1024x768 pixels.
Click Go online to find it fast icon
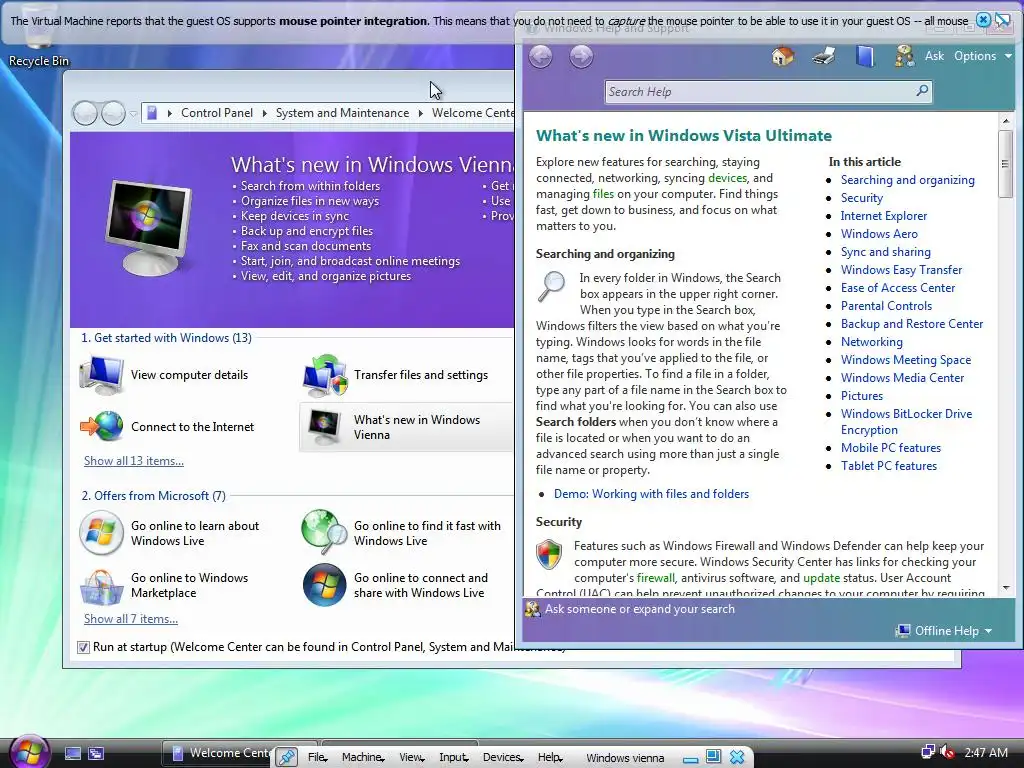click(x=325, y=533)
